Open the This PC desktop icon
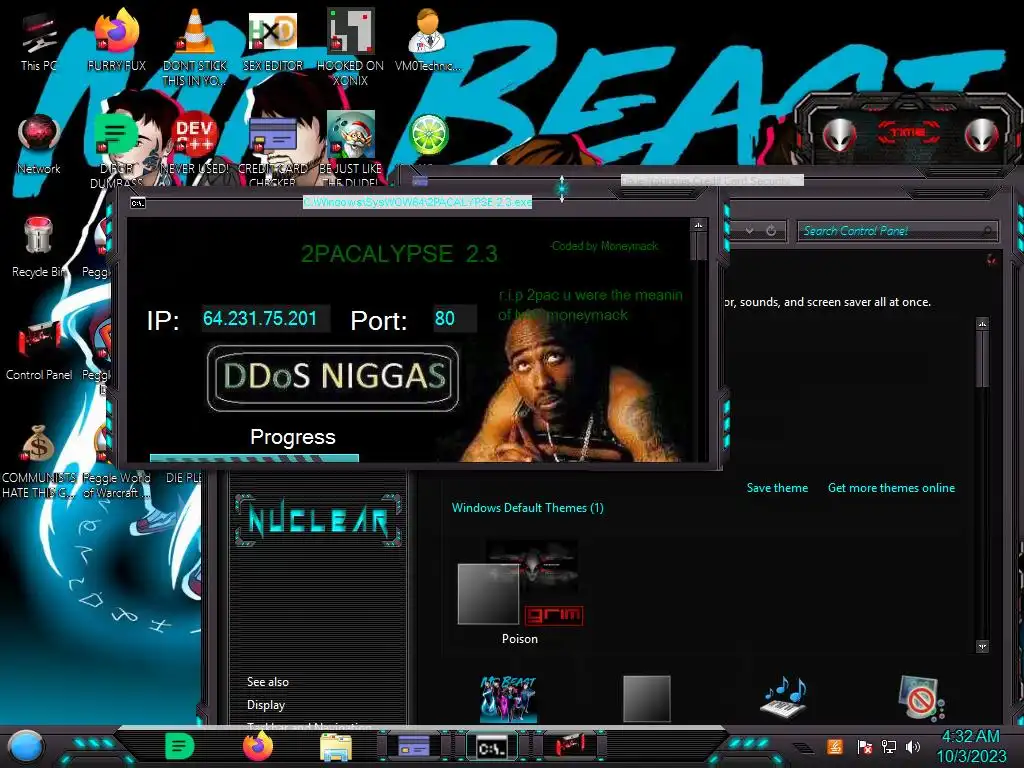1024x768 pixels. tap(38, 39)
